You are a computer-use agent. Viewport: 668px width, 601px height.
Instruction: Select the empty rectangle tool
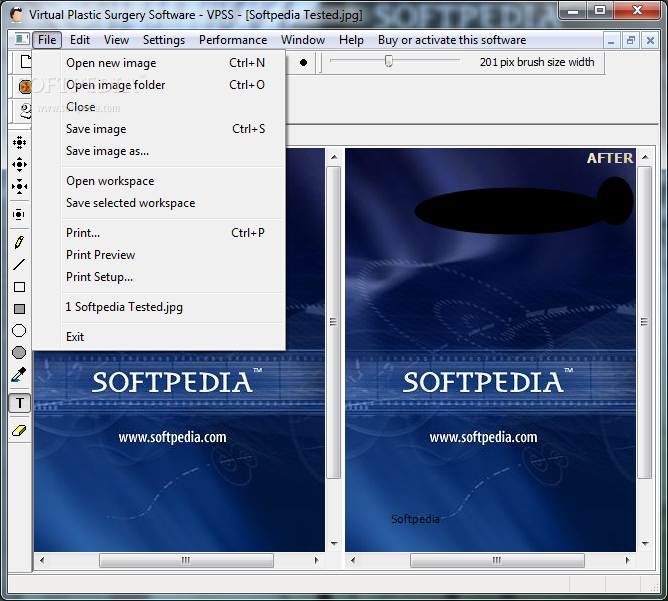coord(19,287)
